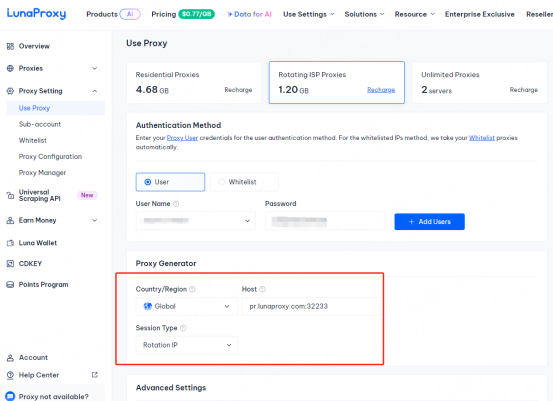
Task: Click the Account person icon
Action: tap(10, 358)
